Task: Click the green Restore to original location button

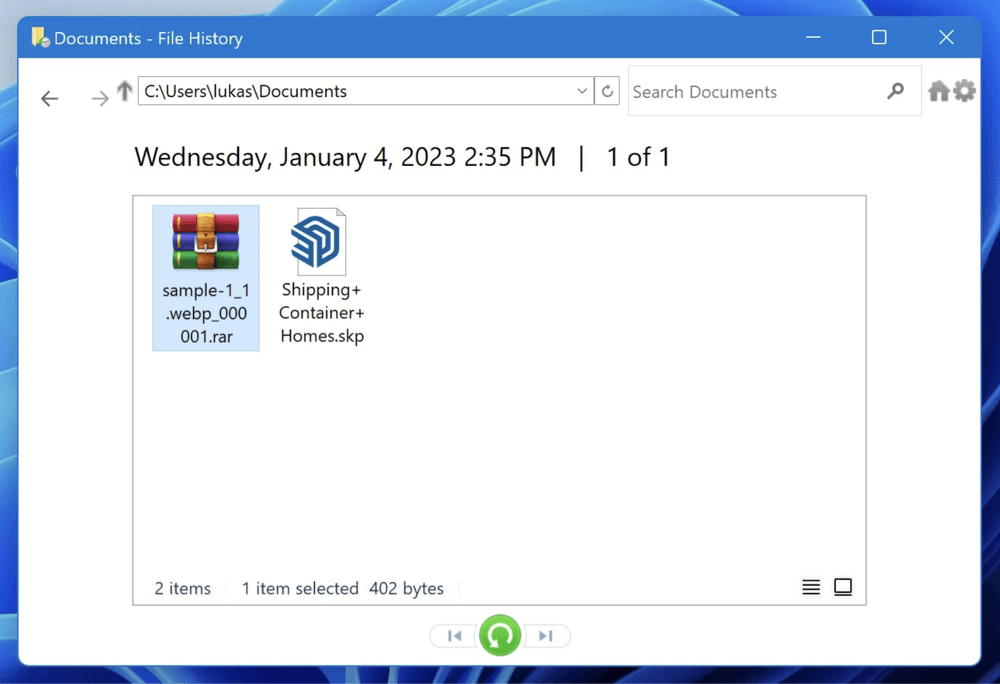Action: coord(499,635)
